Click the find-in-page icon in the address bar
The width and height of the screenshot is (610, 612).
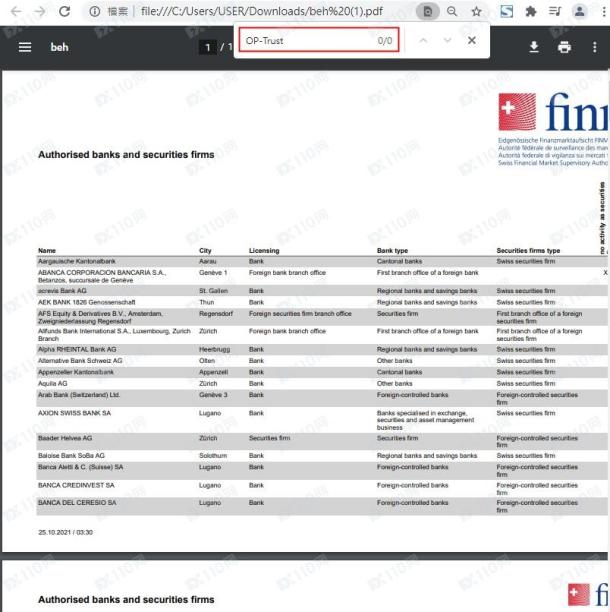[x=428, y=12]
